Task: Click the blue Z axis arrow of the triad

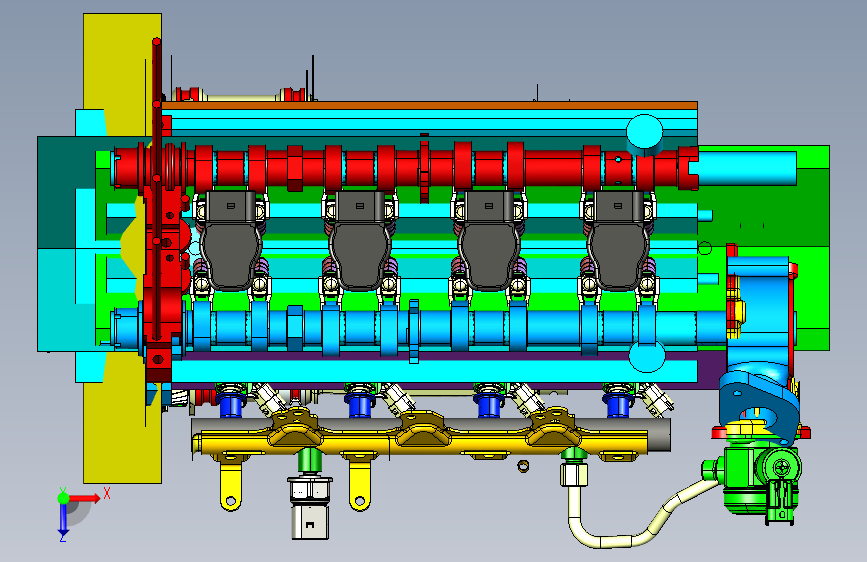Action: (63, 521)
